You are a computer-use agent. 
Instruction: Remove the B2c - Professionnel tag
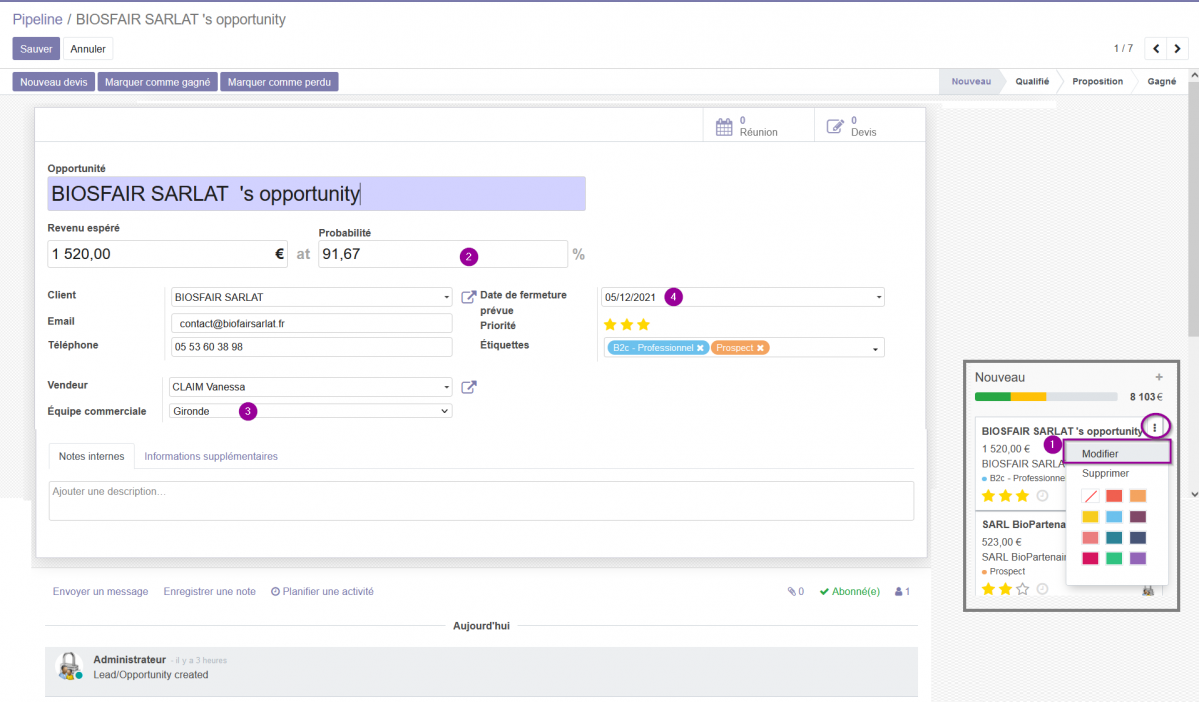pos(700,348)
